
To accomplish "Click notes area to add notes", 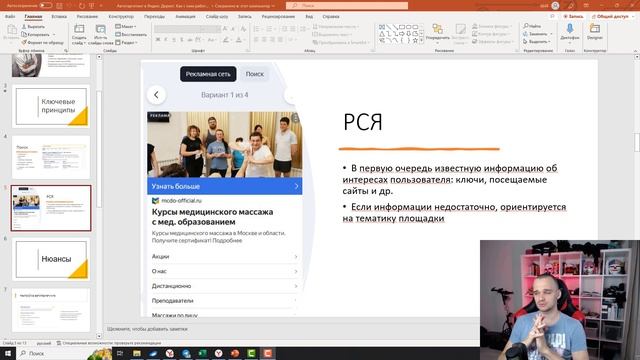I will [x=147, y=329].
